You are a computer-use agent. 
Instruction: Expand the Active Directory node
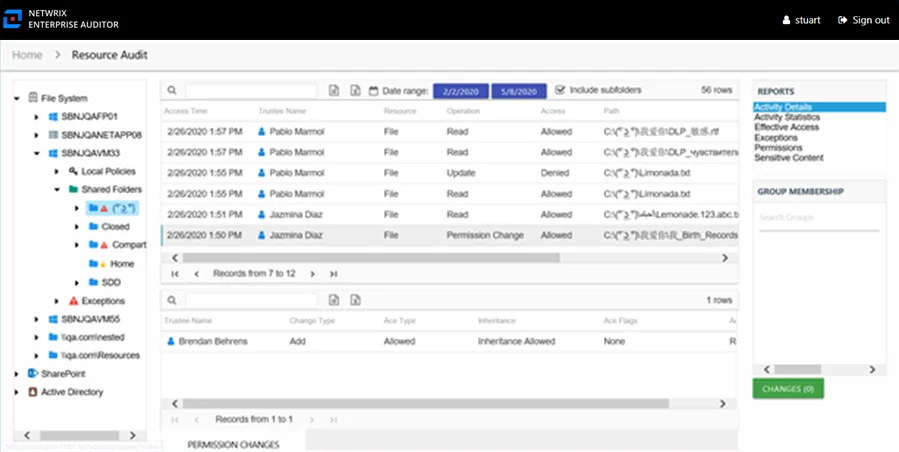coord(17,392)
